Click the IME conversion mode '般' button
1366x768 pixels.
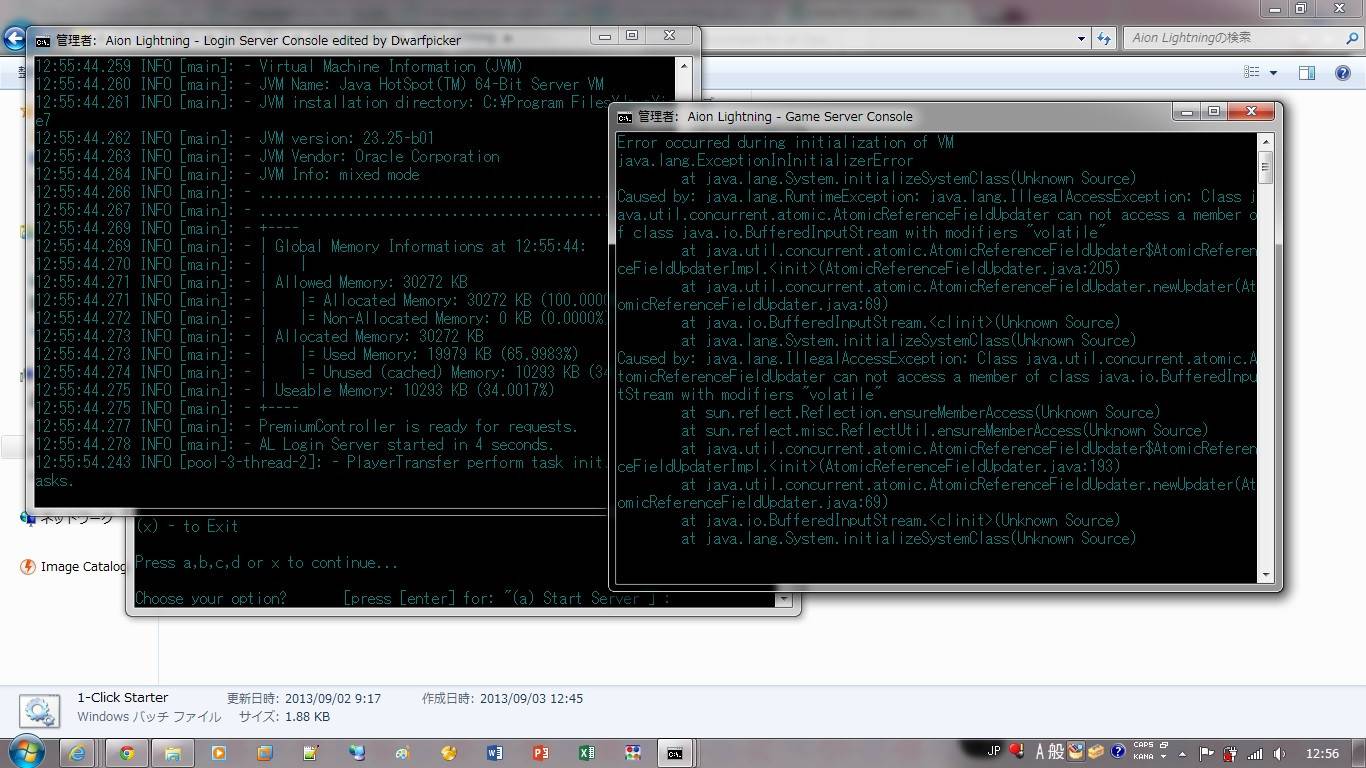(x=1057, y=752)
